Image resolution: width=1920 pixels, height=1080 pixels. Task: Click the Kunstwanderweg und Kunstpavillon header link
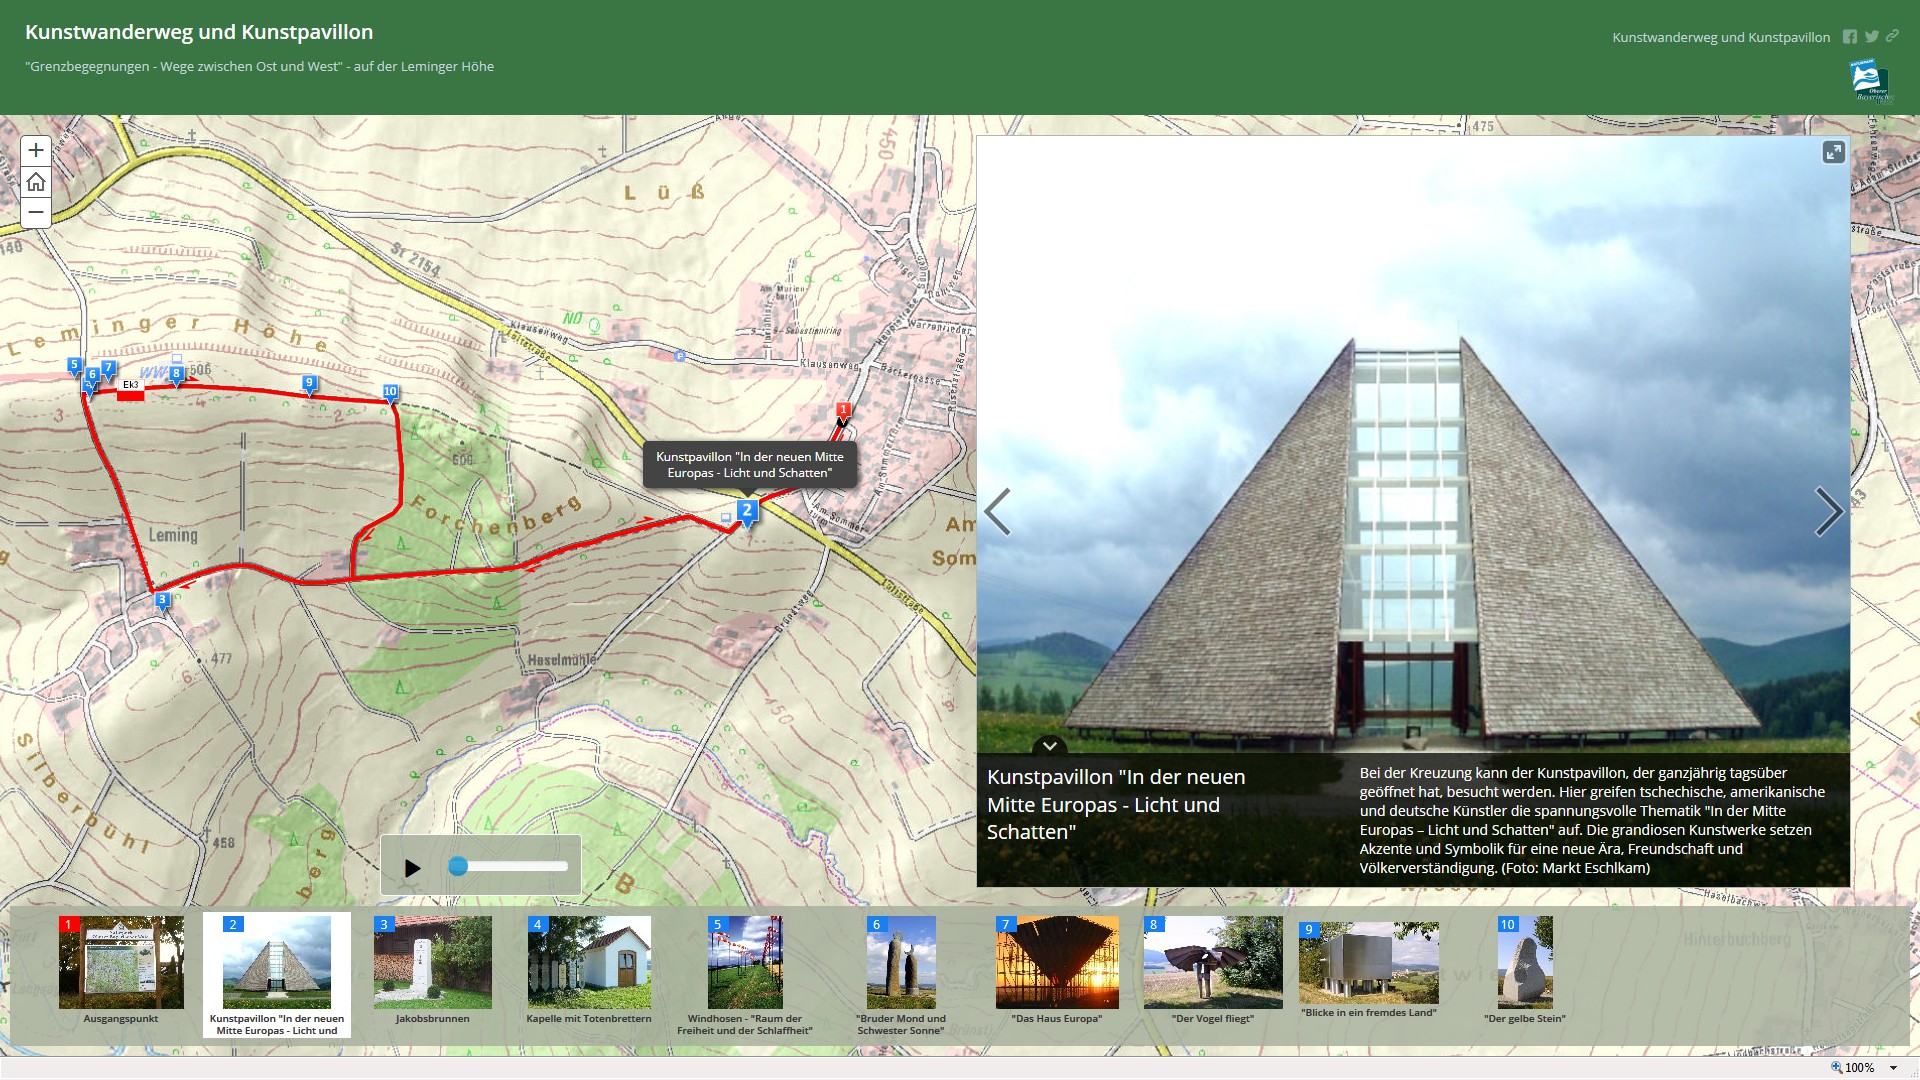pyautogui.click(x=1721, y=37)
